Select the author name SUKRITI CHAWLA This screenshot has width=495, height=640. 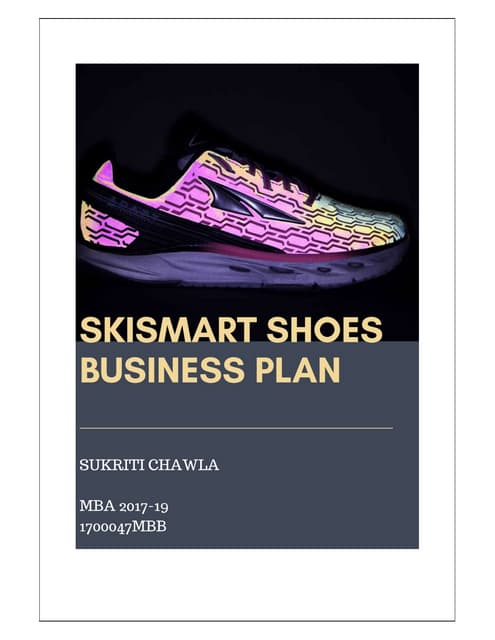149,465
